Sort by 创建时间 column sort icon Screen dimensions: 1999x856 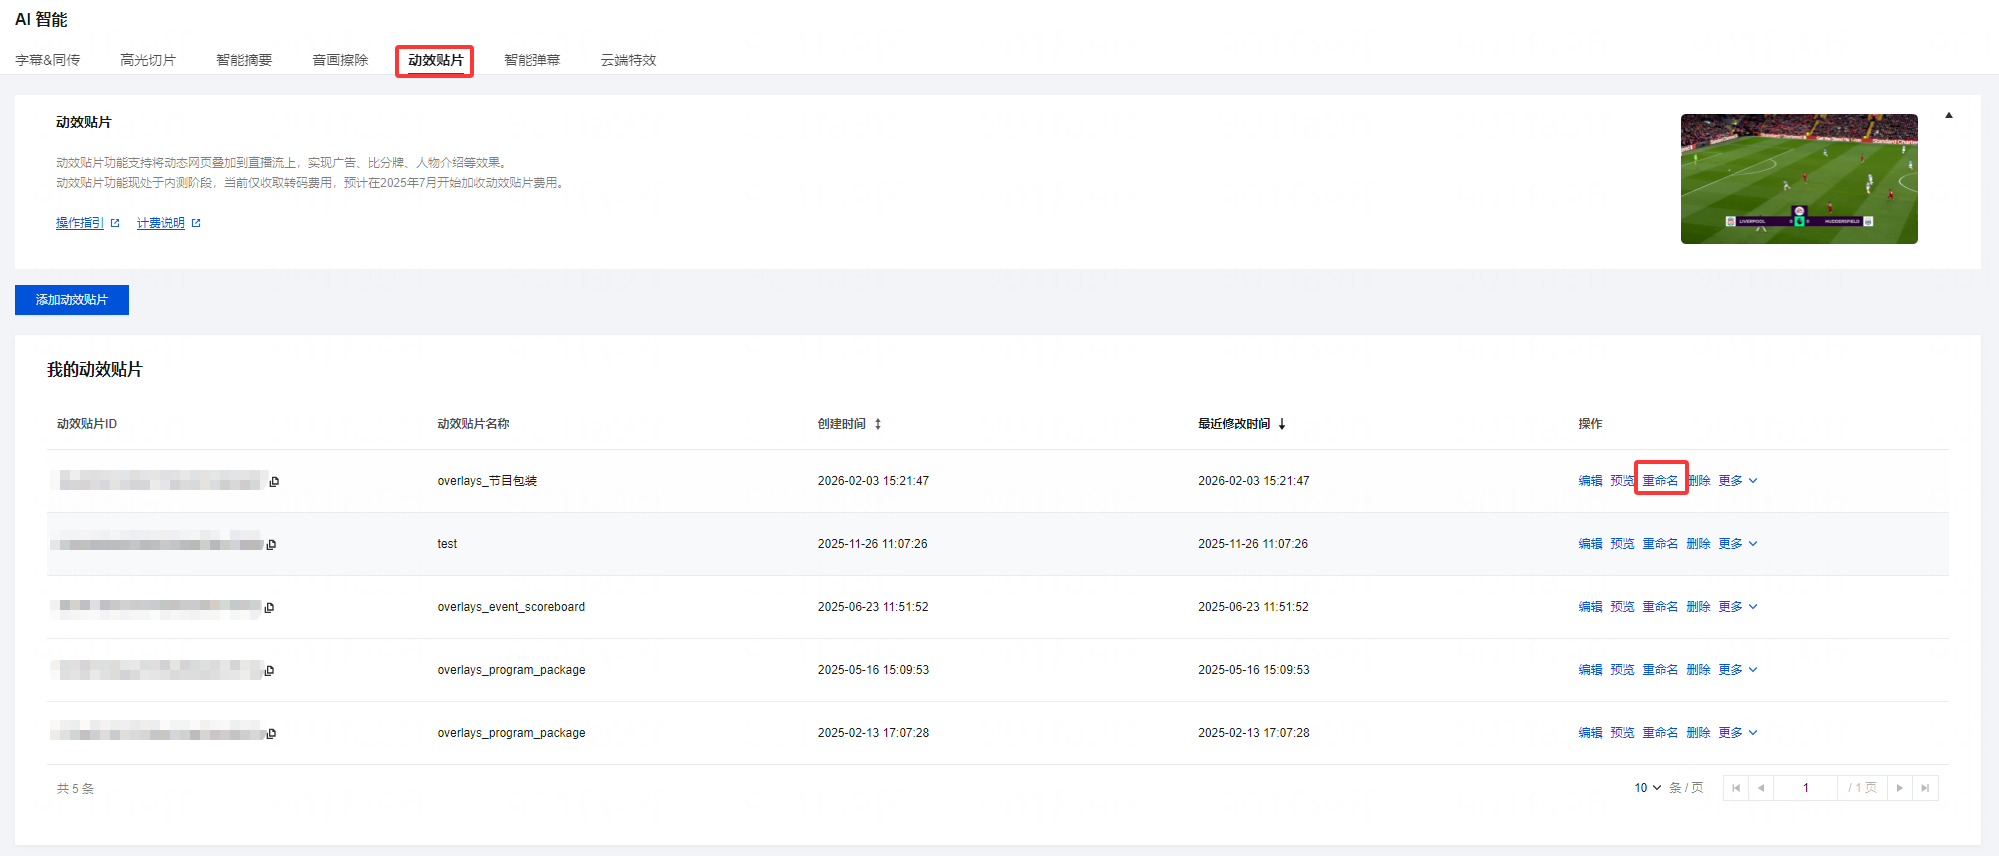878,424
